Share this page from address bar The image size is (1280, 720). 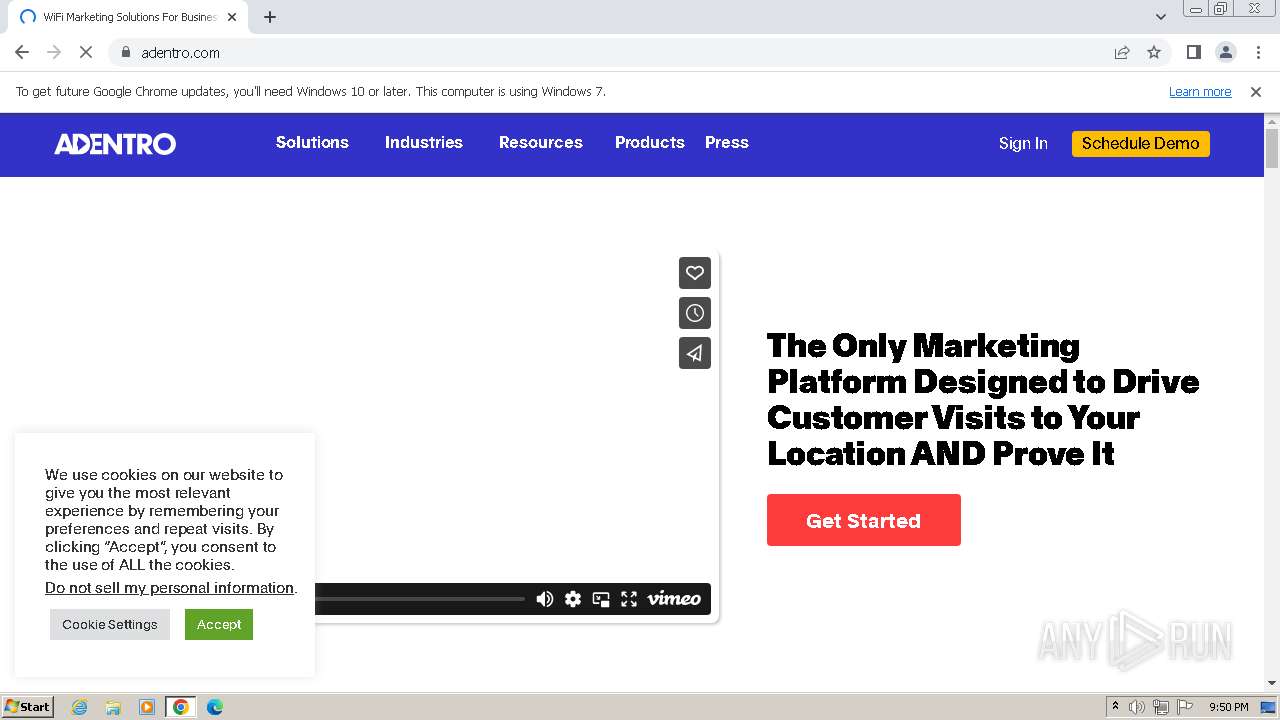(x=1122, y=52)
